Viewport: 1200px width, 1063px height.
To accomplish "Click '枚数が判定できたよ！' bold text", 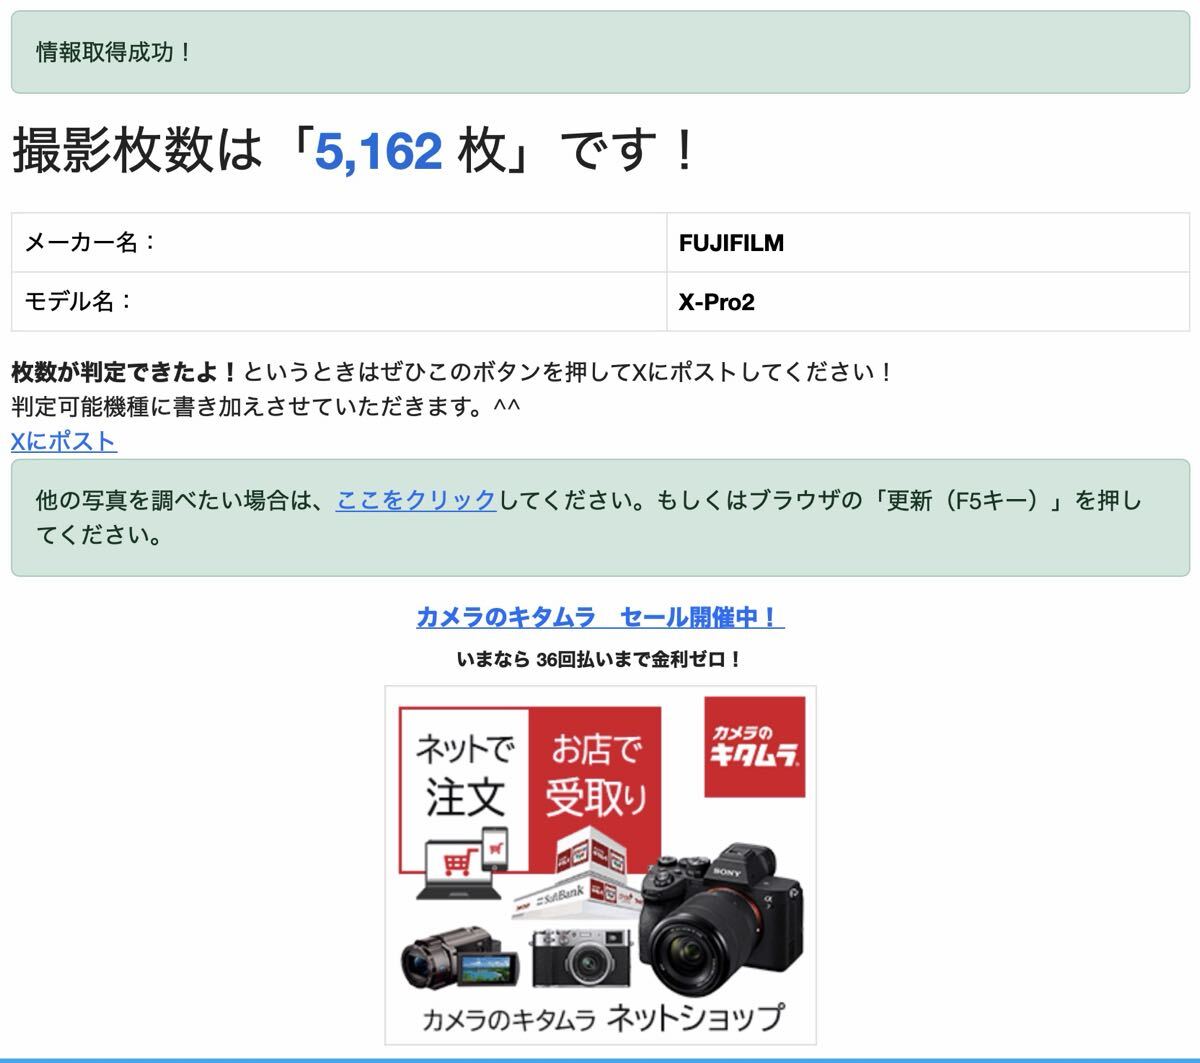I will pos(126,372).
